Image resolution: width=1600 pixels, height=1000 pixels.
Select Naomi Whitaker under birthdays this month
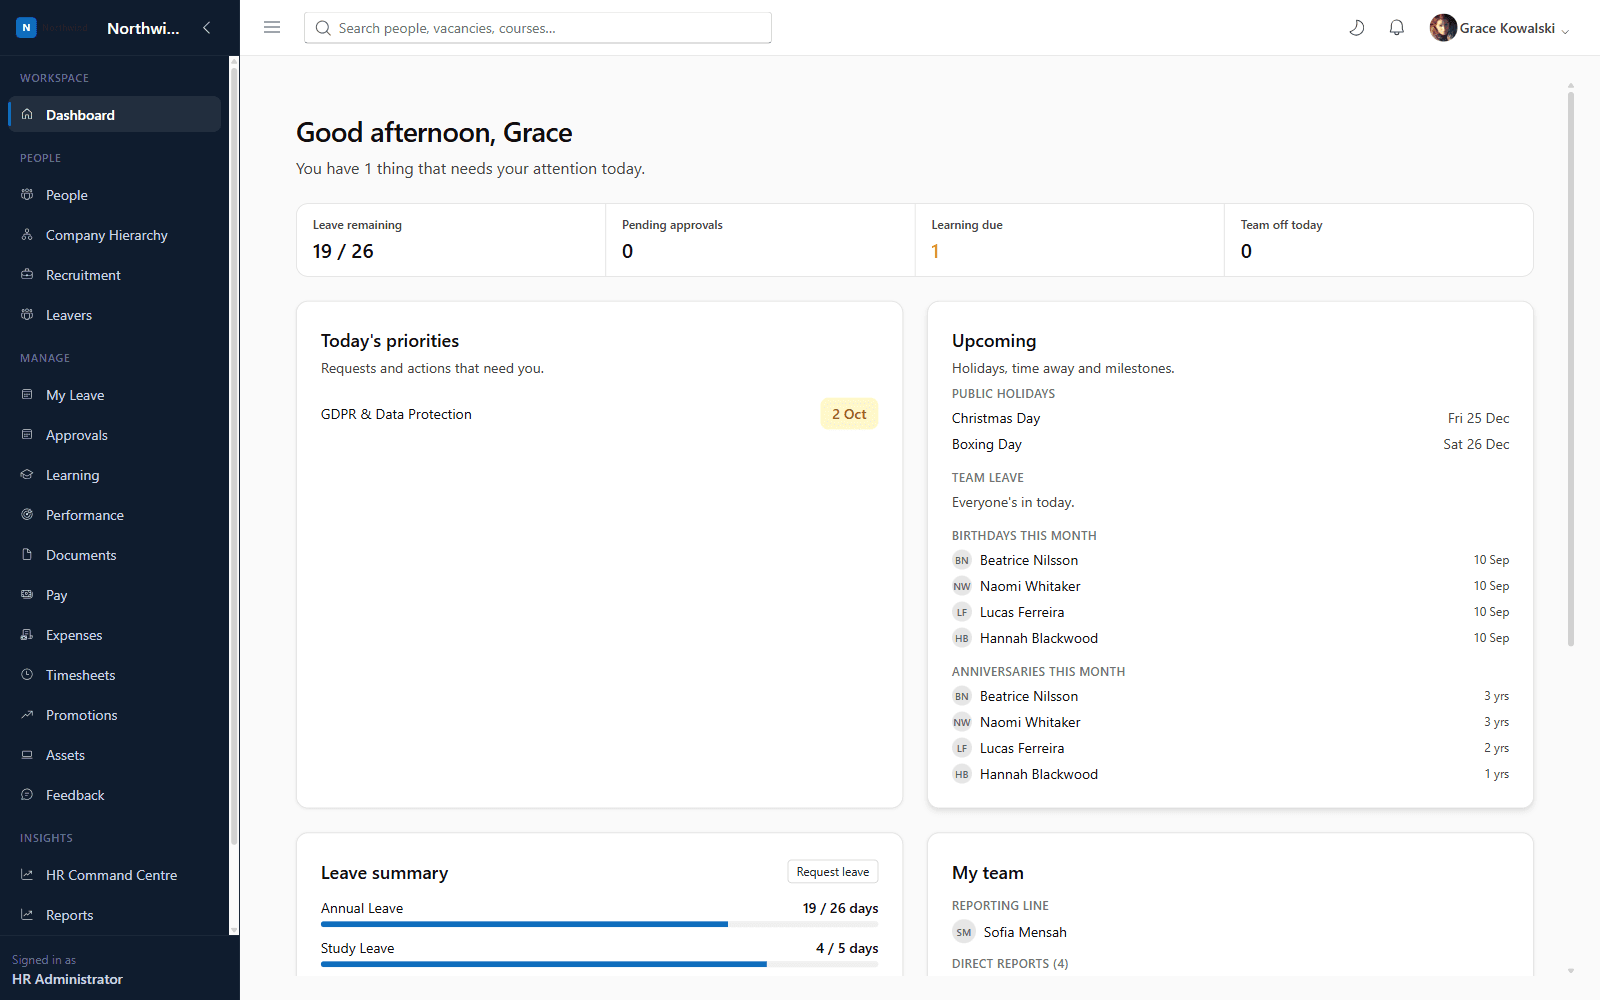[x=1230, y=586]
